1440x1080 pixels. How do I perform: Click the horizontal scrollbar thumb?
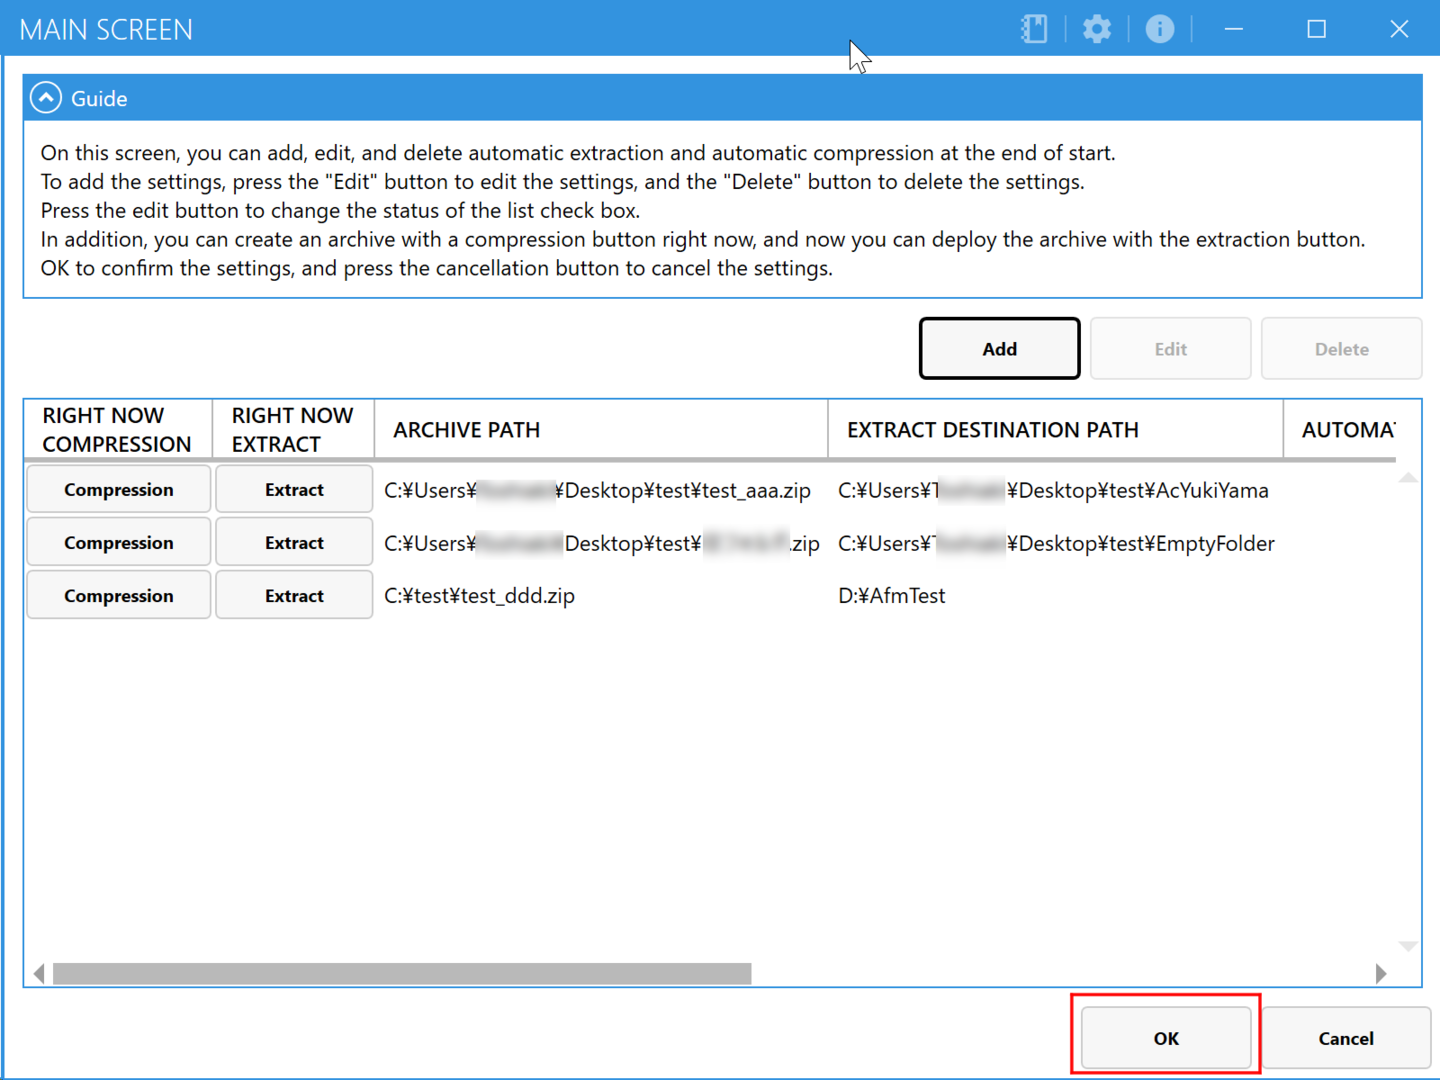[402, 974]
